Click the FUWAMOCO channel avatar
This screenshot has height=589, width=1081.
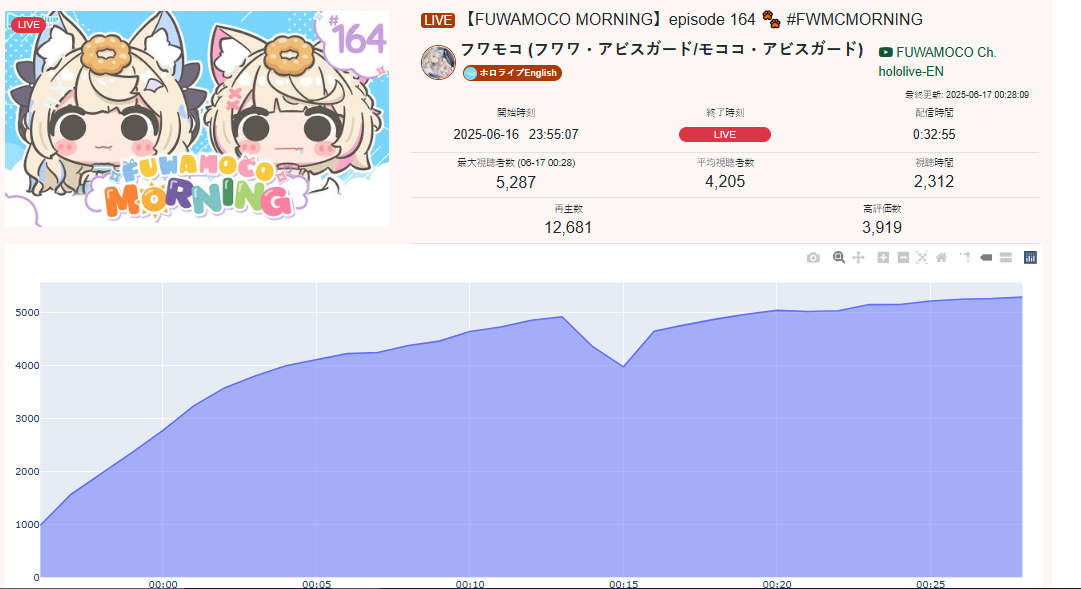tap(438, 63)
